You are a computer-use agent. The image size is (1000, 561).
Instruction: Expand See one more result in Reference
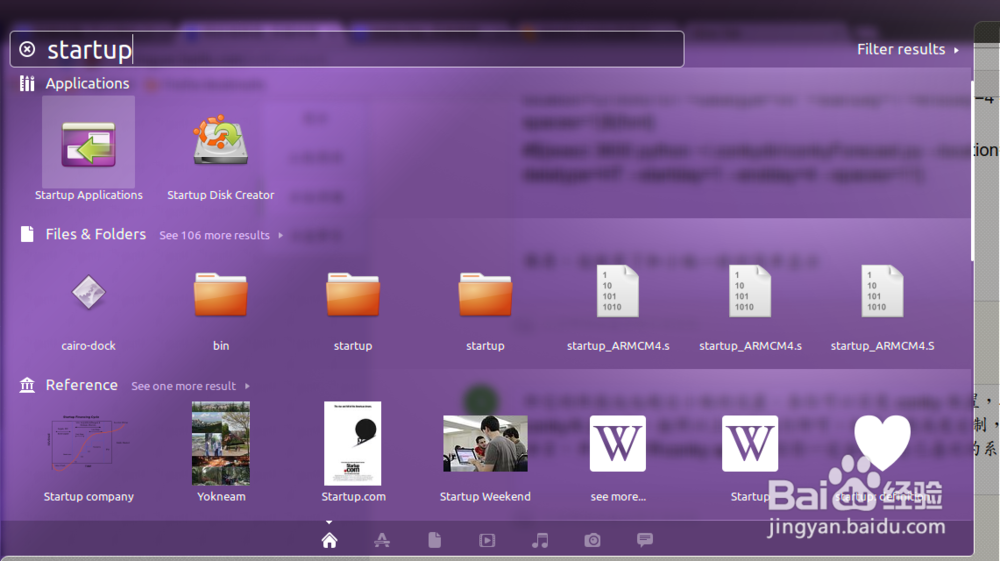coord(190,386)
